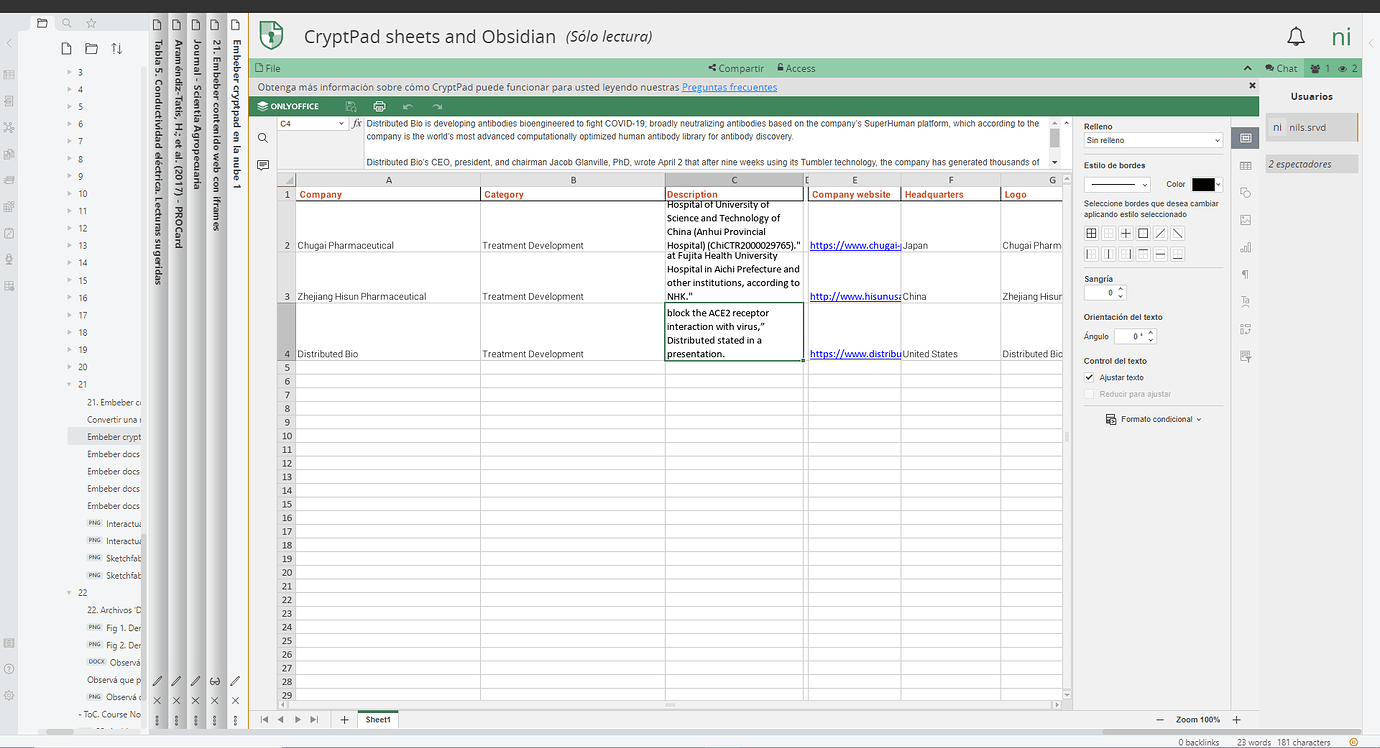The width and height of the screenshot is (1380, 748).
Task: Open table settings in right sidebar
Action: pos(1245,165)
